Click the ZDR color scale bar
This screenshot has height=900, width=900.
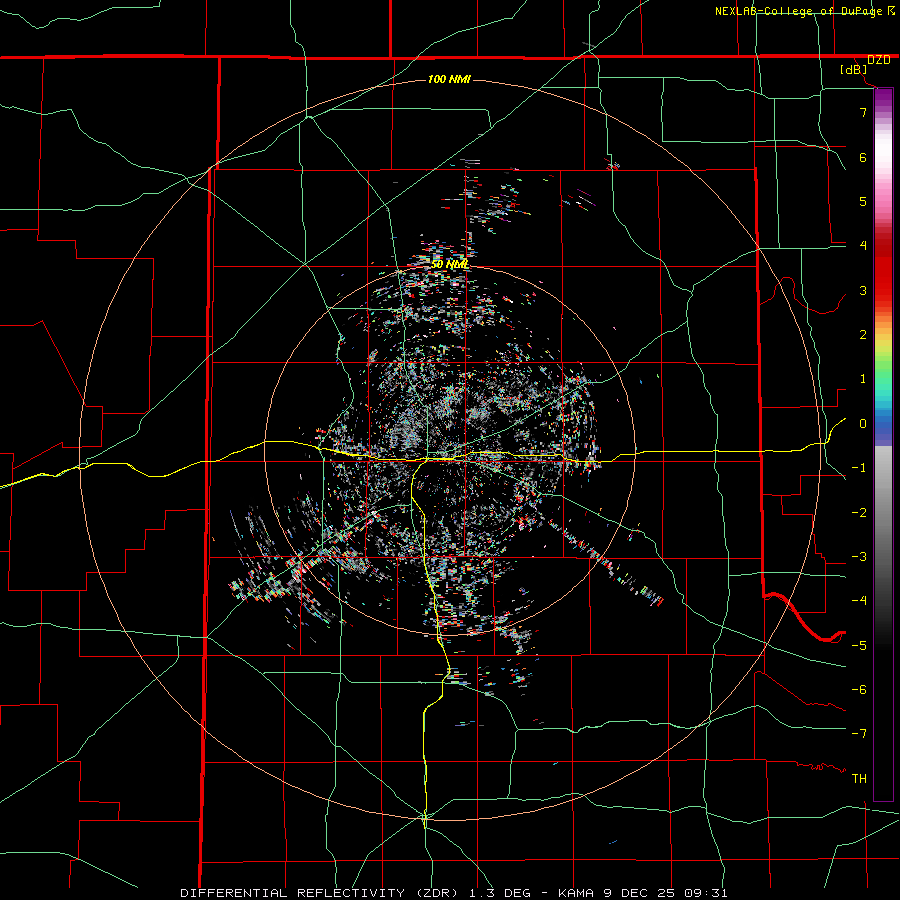click(883, 444)
